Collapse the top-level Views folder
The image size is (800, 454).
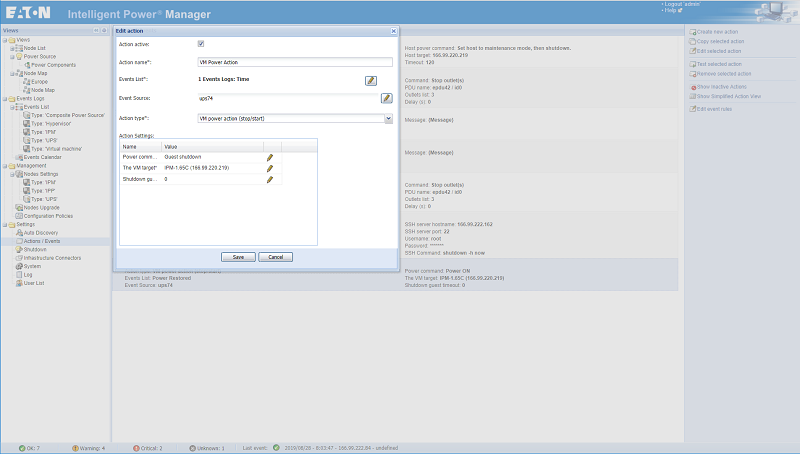tap(5, 40)
